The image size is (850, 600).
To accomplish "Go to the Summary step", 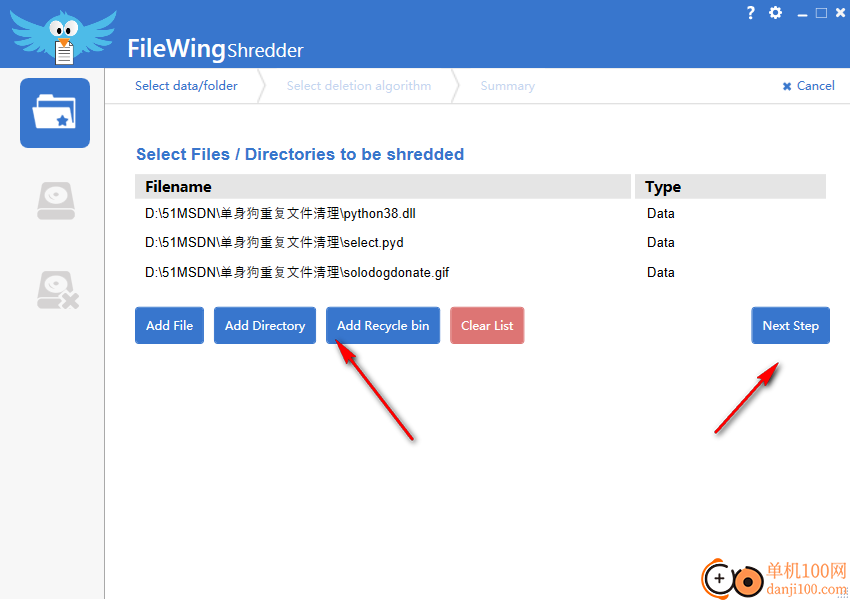I will point(507,86).
